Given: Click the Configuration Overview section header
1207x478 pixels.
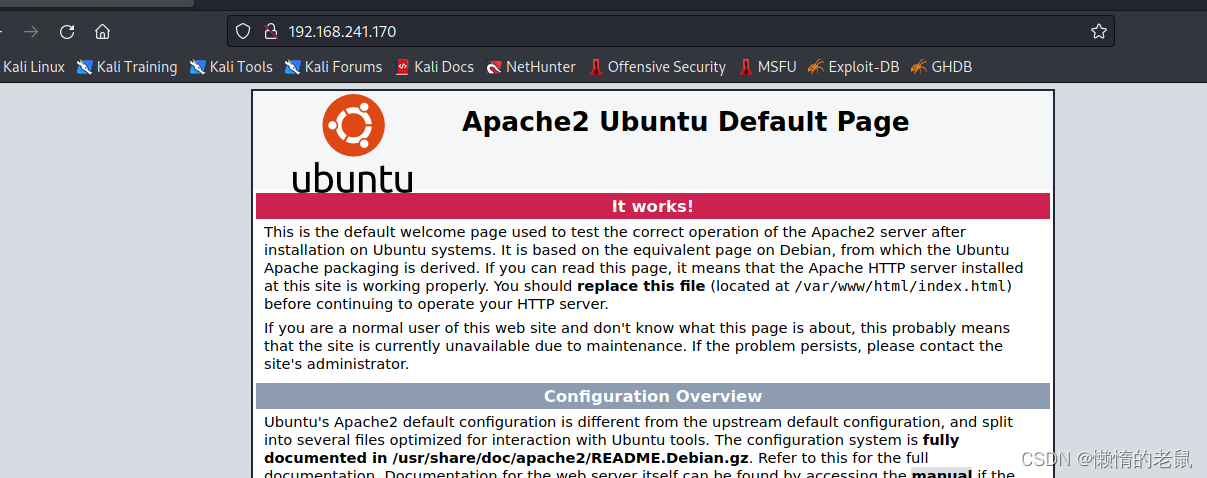Looking at the screenshot, I should pyautogui.click(x=653, y=396).
